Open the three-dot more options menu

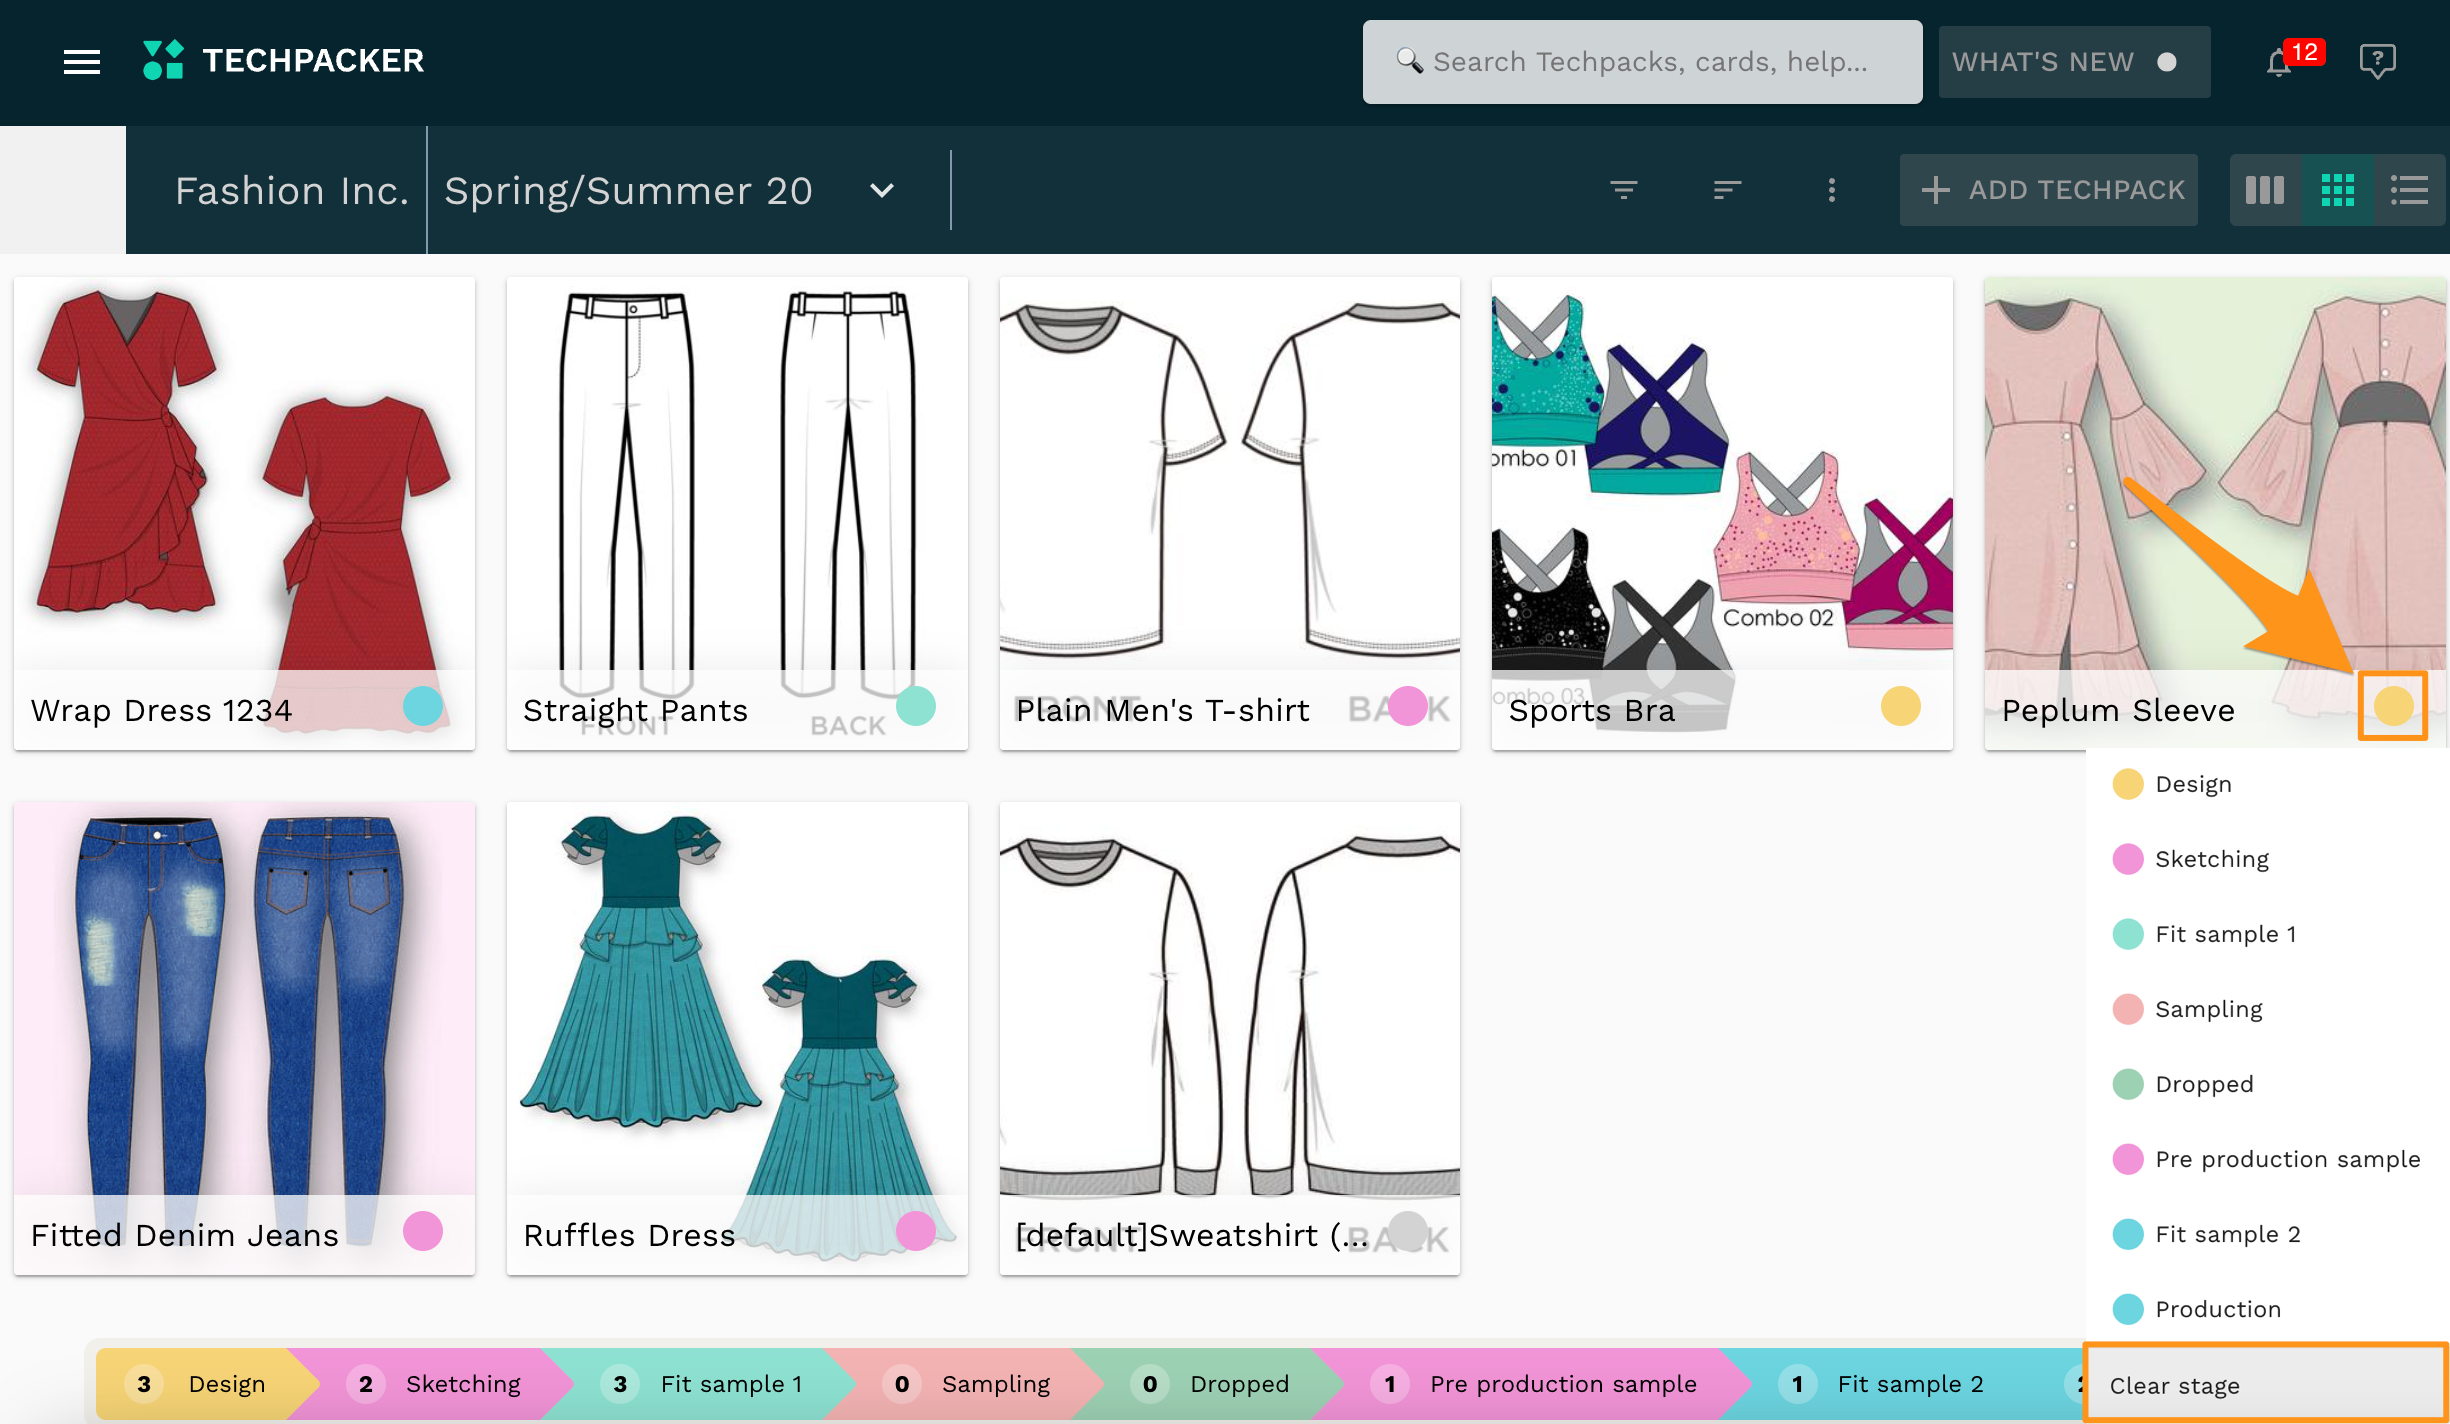point(1831,189)
